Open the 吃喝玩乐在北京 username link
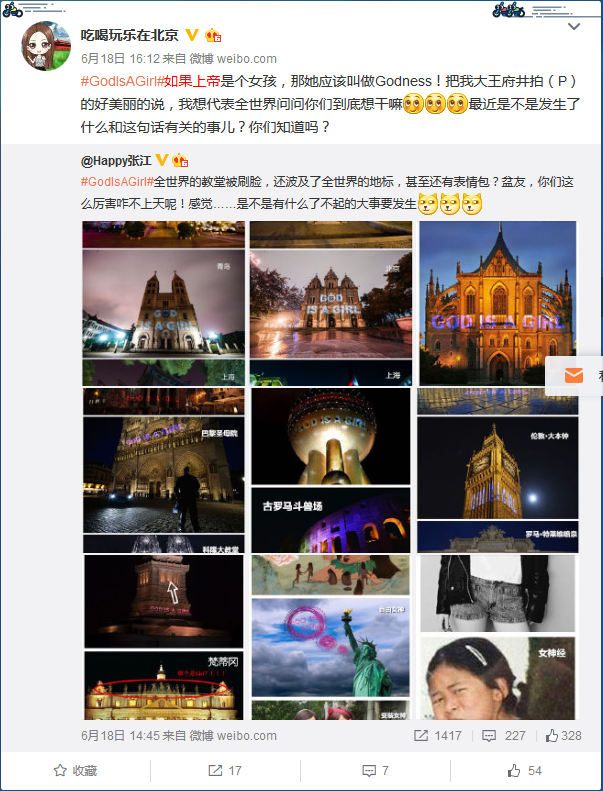Viewport: 603px width, 791px height. (x=130, y=35)
